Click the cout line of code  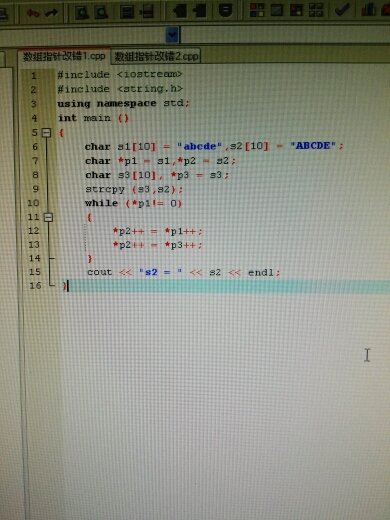[183, 272]
